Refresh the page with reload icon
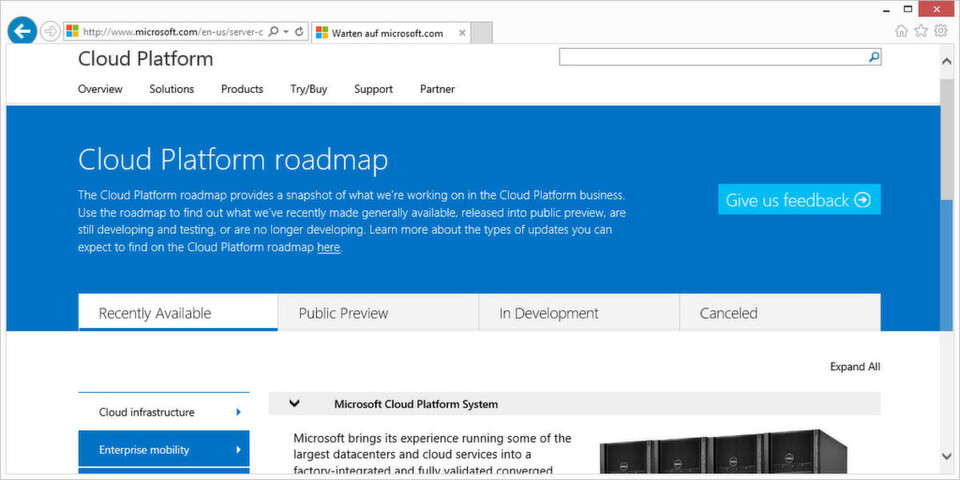 (x=299, y=31)
